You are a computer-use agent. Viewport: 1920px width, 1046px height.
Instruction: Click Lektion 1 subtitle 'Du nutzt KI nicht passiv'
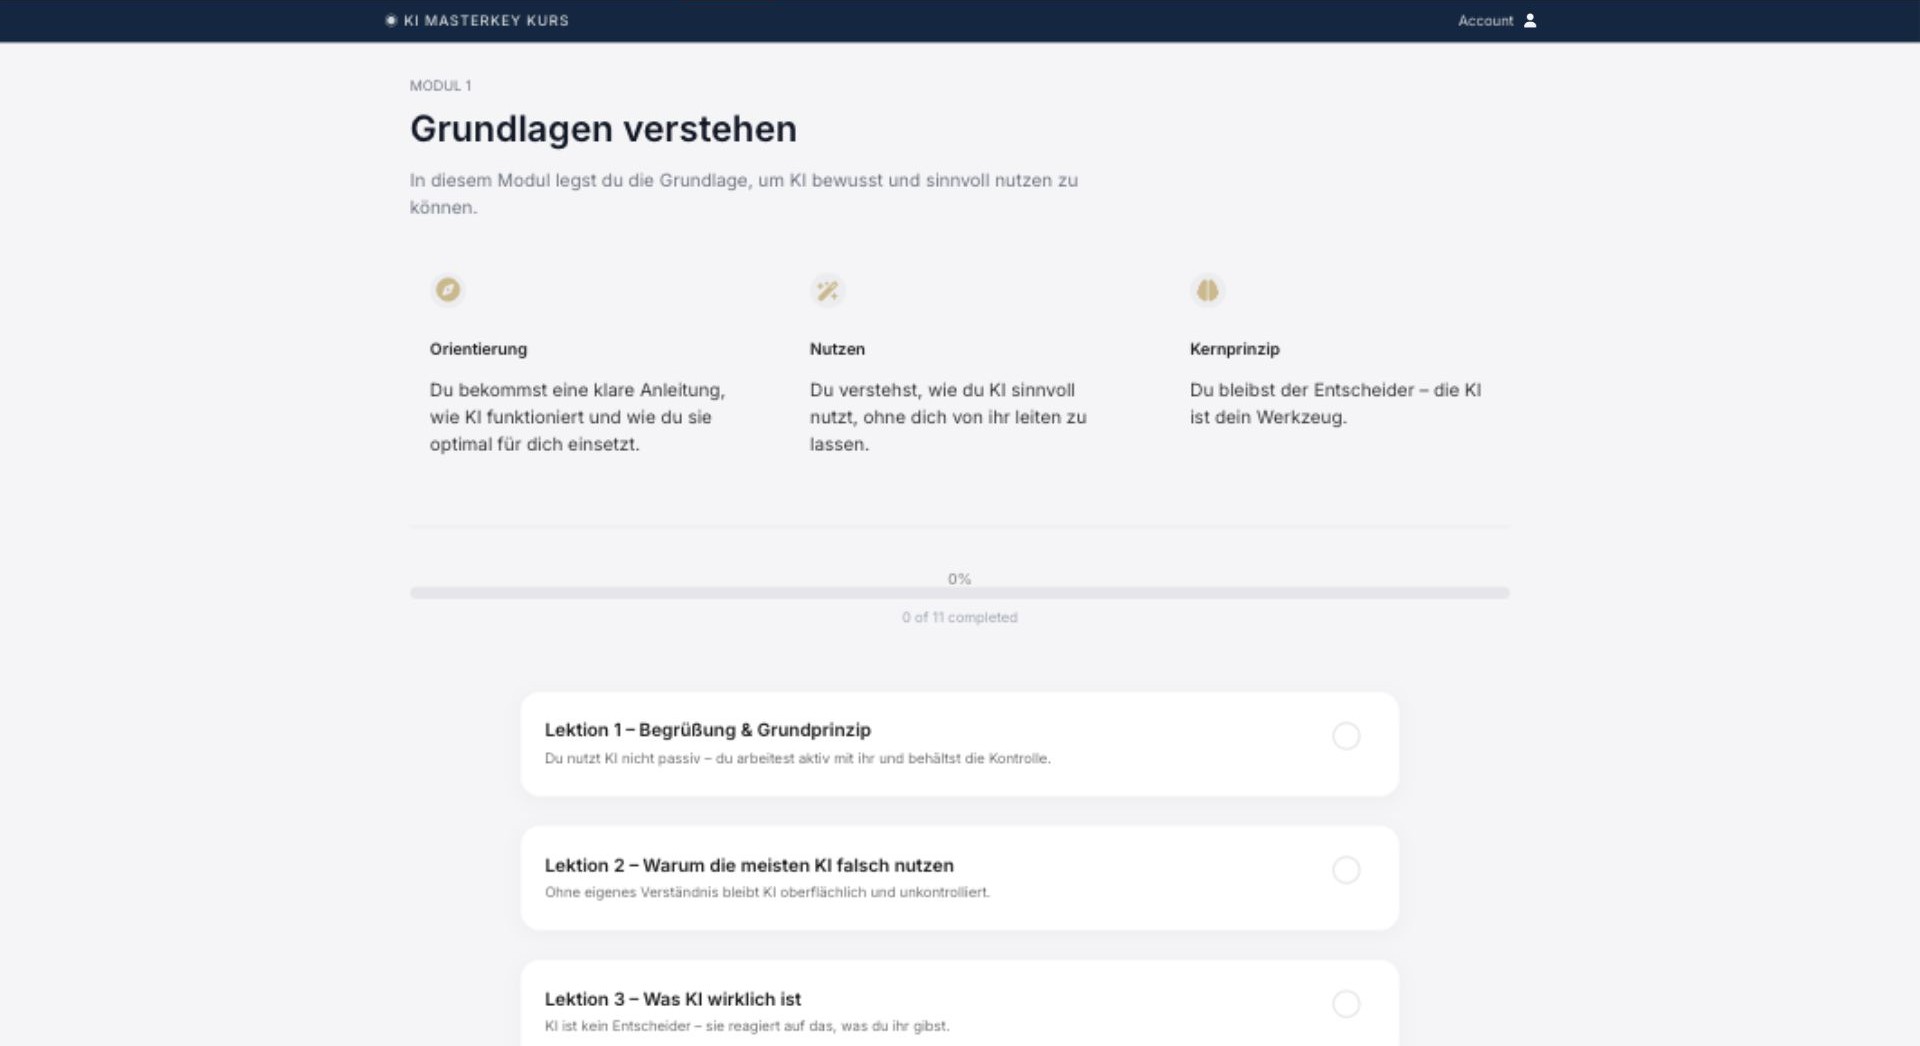tap(797, 758)
